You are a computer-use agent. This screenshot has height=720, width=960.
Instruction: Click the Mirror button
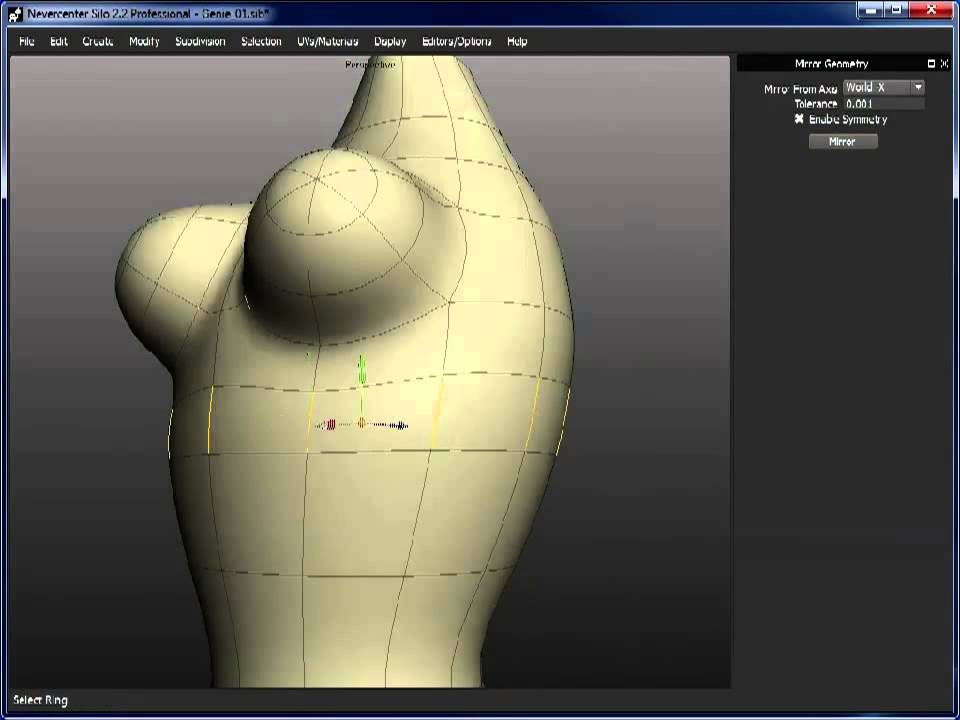click(x=842, y=141)
